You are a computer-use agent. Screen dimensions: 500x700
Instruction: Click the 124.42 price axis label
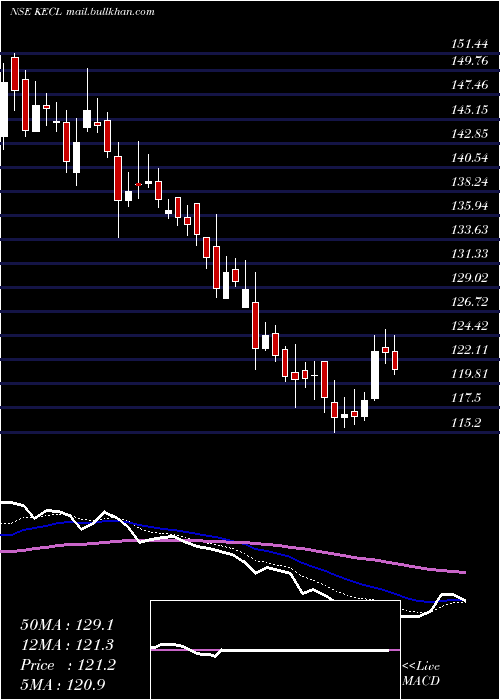469,326
